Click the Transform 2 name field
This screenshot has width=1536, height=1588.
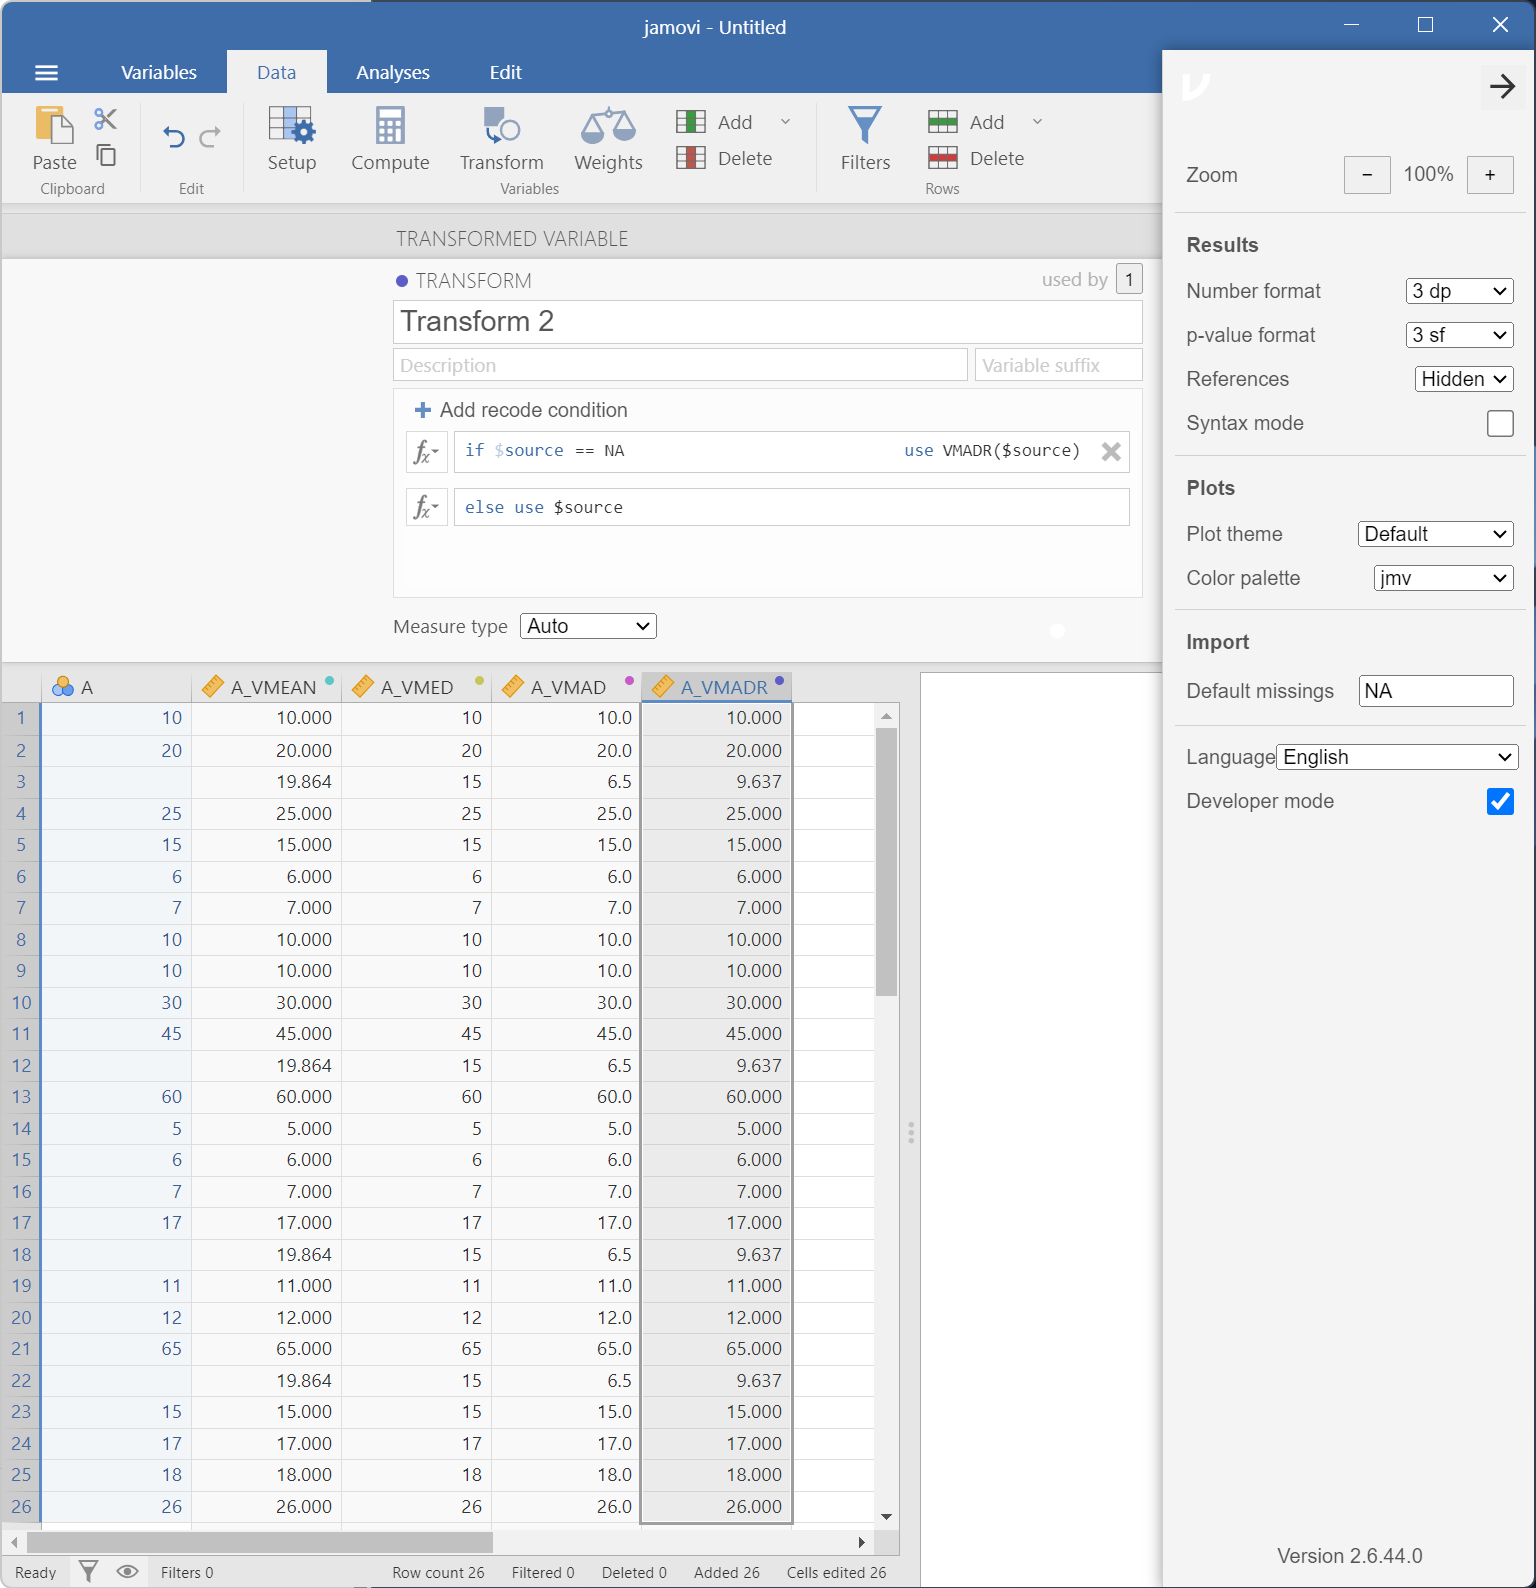(x=768, y=322)
